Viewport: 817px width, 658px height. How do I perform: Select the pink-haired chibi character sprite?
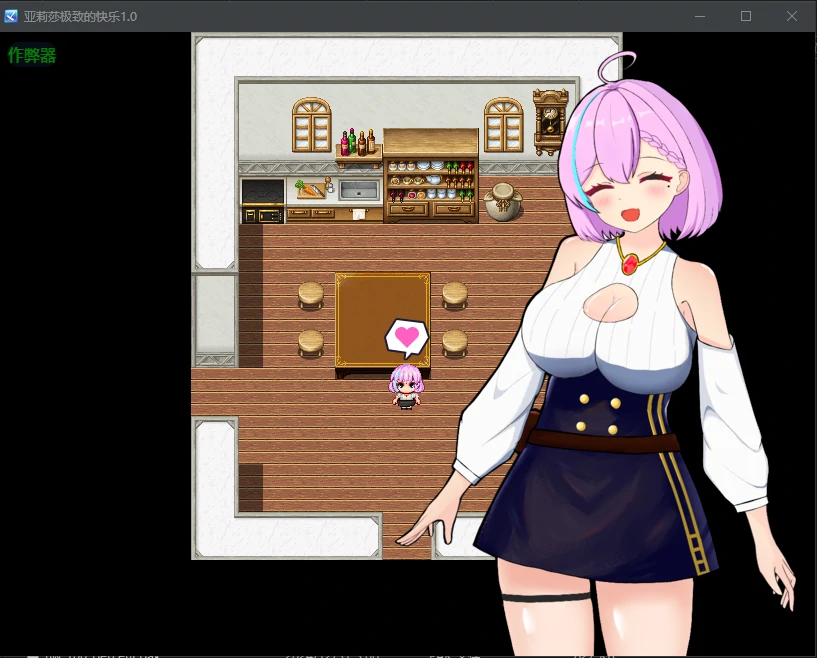tap(406, 386)
